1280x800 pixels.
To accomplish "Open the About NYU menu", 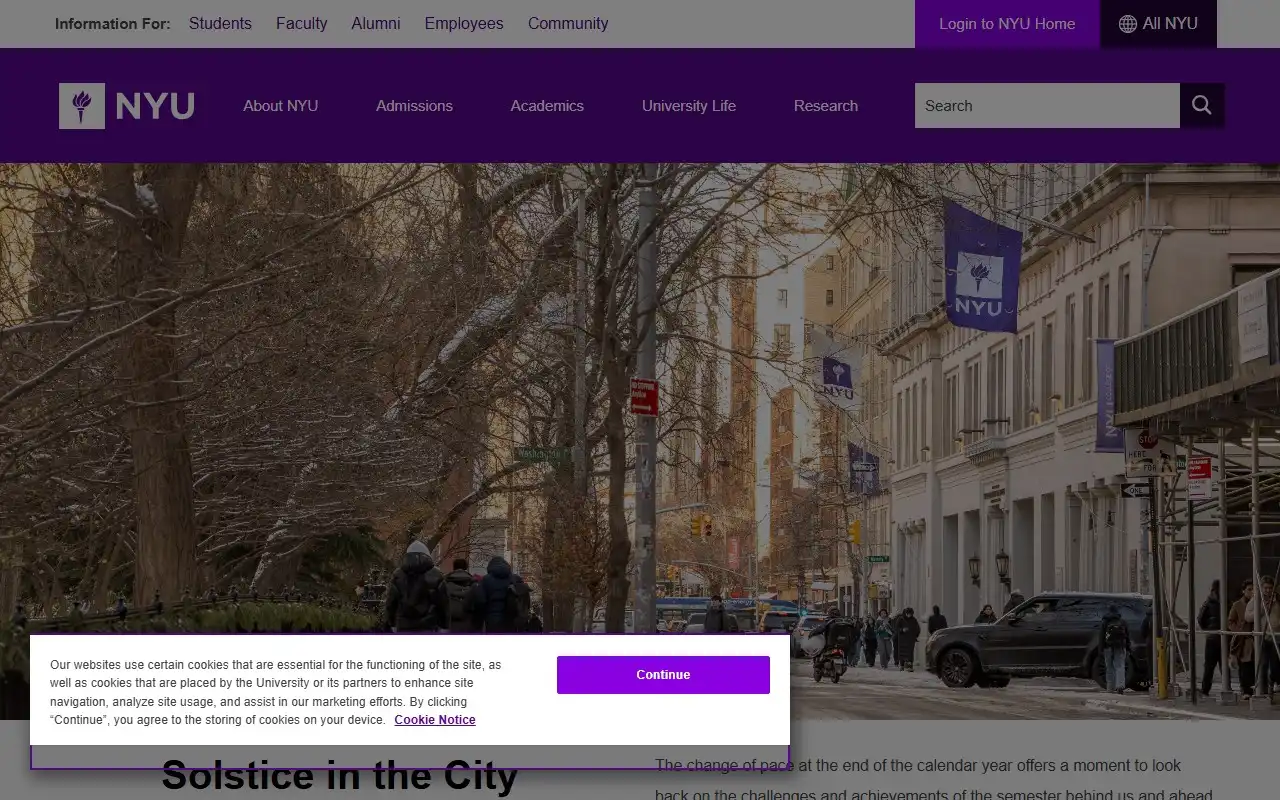I will coord(280,106).
